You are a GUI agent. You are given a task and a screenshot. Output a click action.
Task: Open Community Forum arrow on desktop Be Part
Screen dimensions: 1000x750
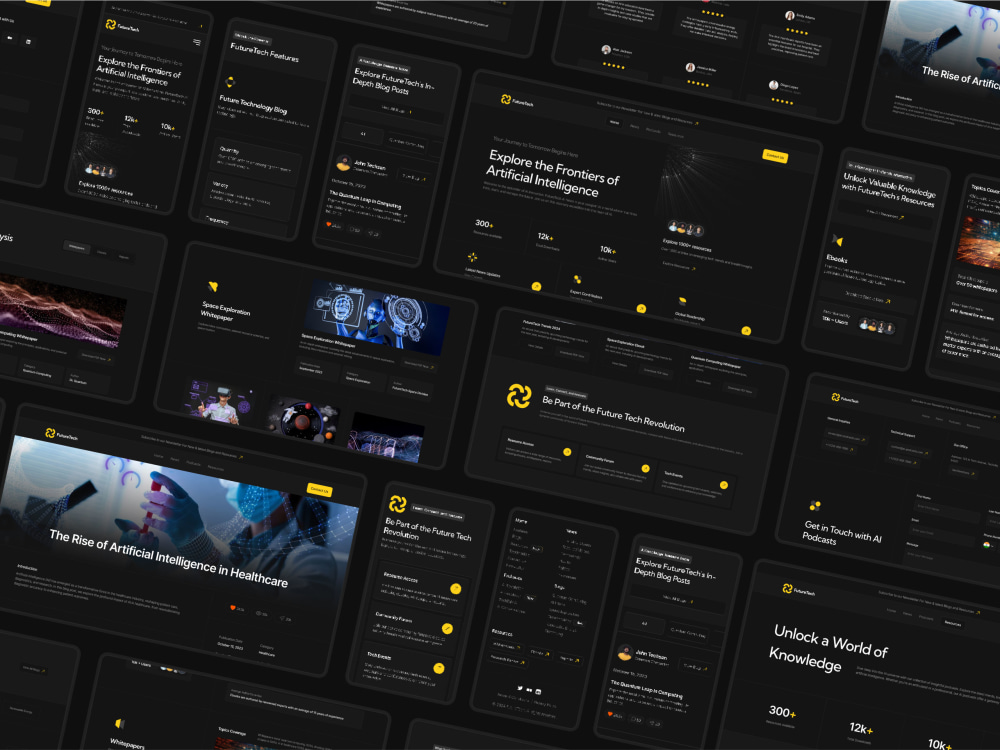tap(645, 469)
